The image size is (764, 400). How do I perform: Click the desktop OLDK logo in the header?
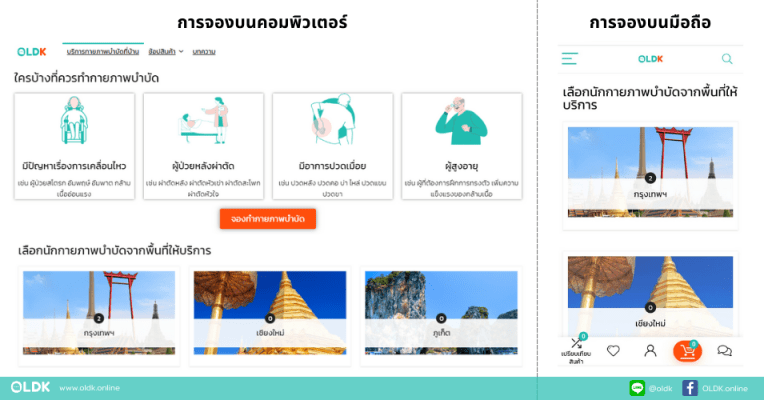(32, 52)
